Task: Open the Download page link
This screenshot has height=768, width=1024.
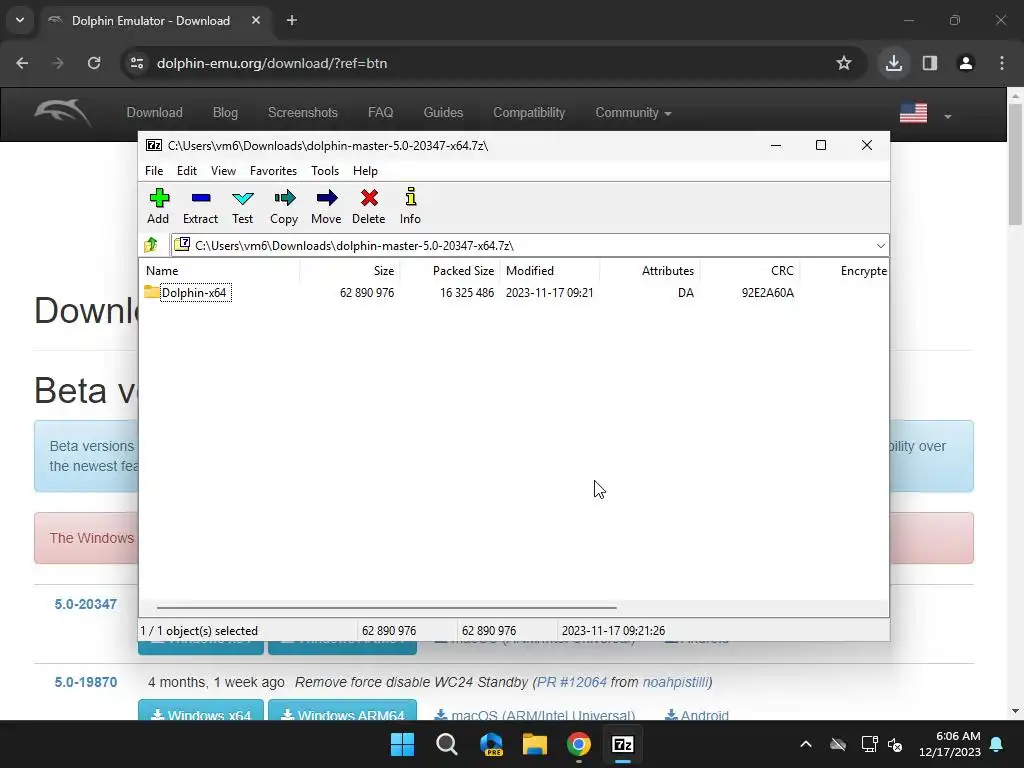Action: pyautogui.click(x=155, y=112)
